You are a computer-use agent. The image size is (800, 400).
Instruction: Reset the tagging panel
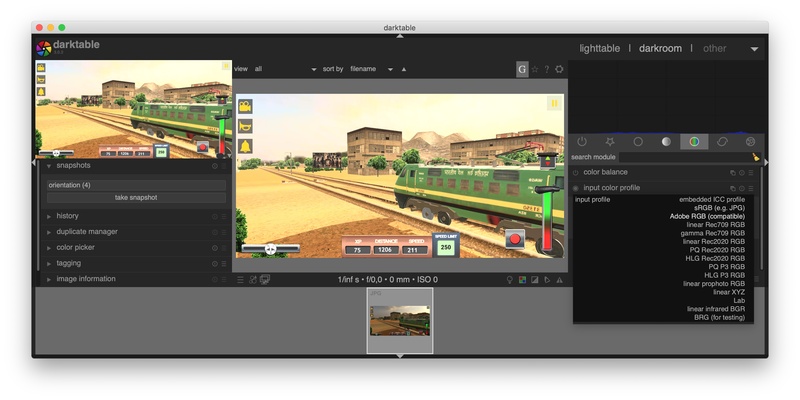click(215, 264)
